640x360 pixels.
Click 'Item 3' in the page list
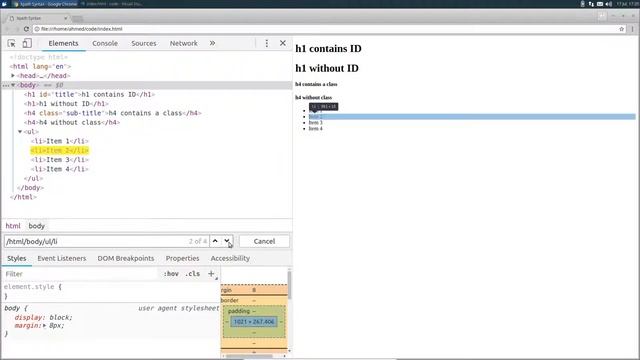click(x=316, y=122)
